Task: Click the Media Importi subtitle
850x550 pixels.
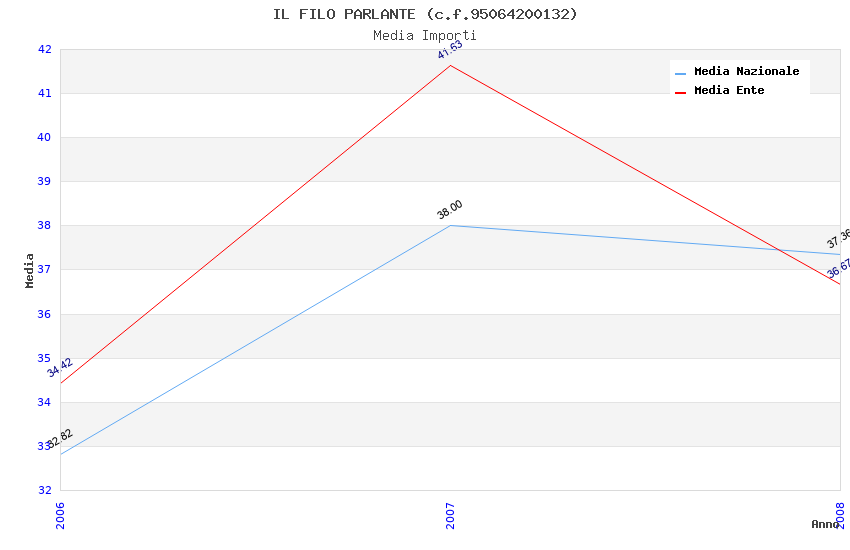Action: tap(425, 35)
